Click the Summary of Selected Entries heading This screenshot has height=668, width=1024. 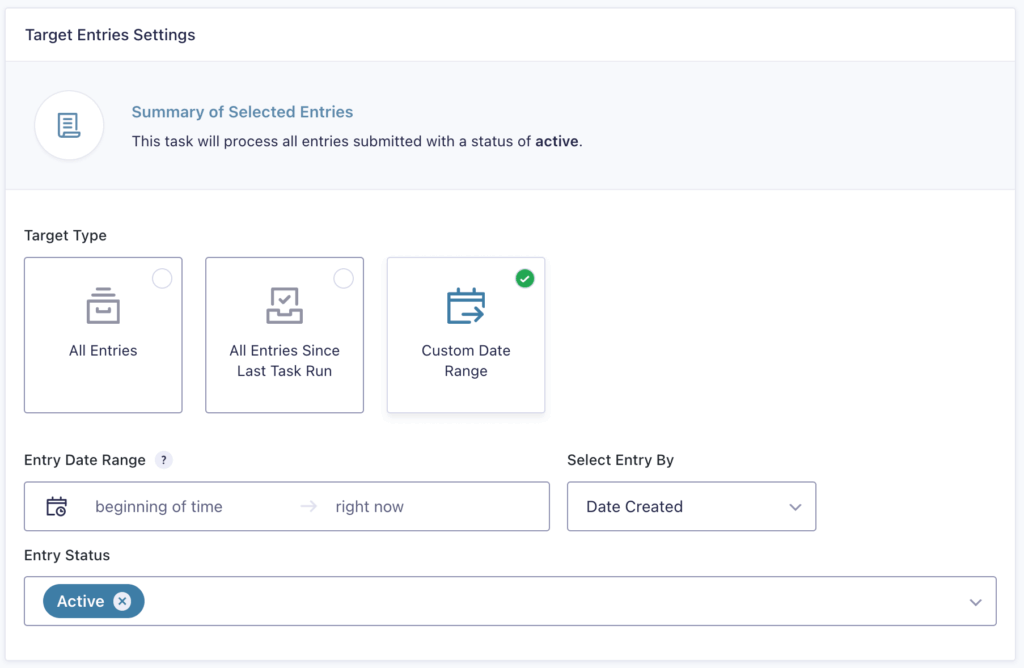click(x=242, y=112)
